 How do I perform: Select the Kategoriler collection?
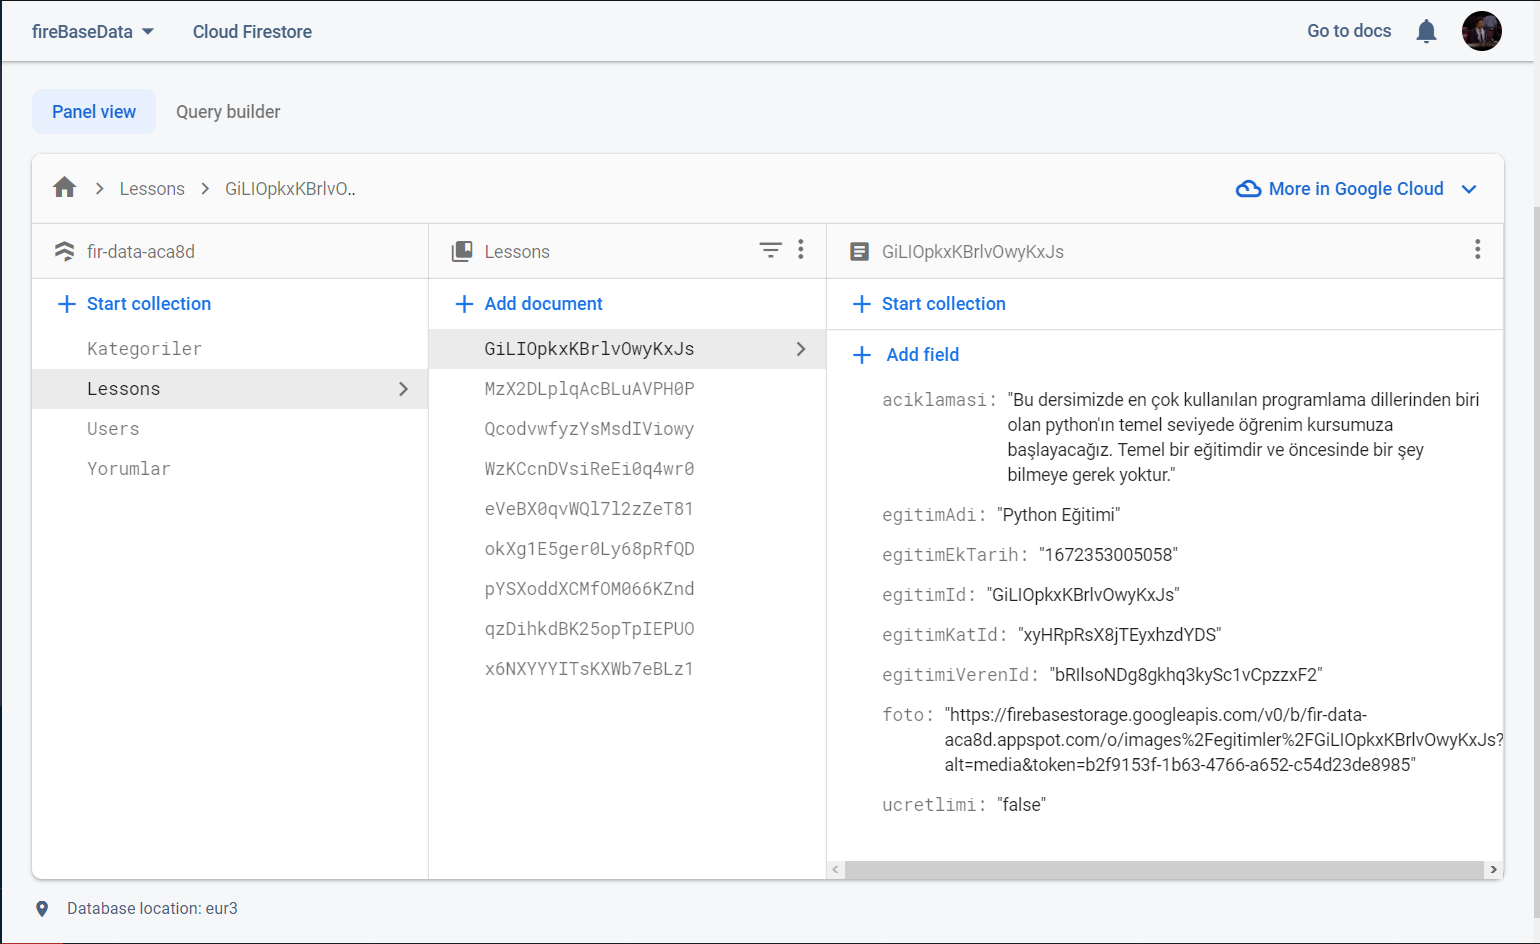click(144, 349)
